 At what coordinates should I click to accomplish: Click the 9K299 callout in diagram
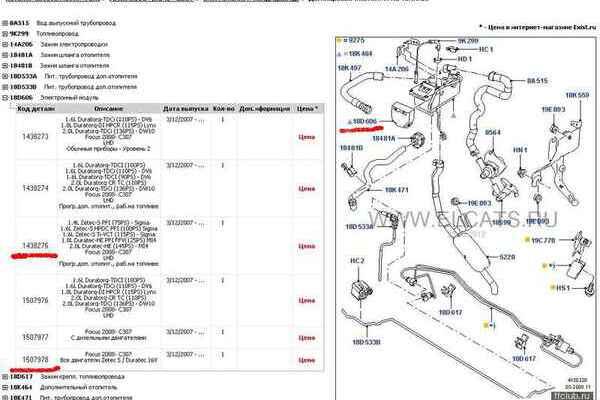point(468,41)
